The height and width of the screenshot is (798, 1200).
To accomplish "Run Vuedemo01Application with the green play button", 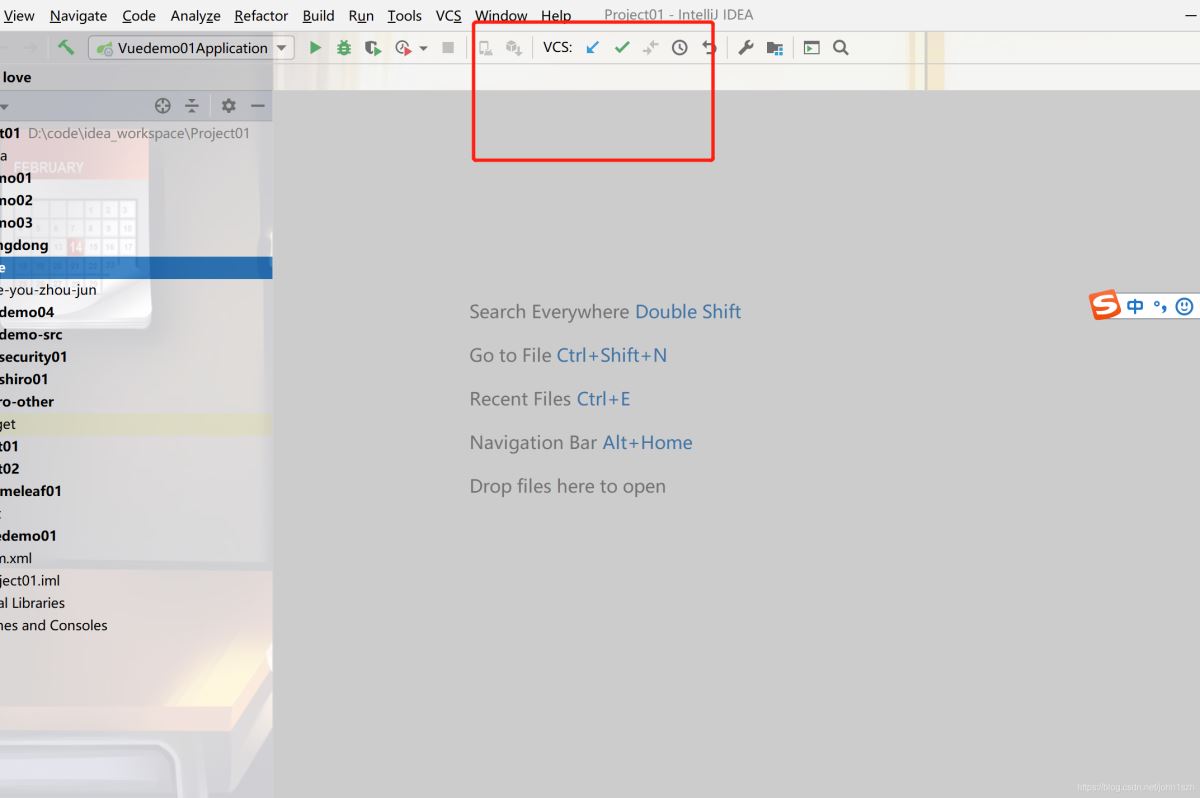I will click(x=315, y=47).
